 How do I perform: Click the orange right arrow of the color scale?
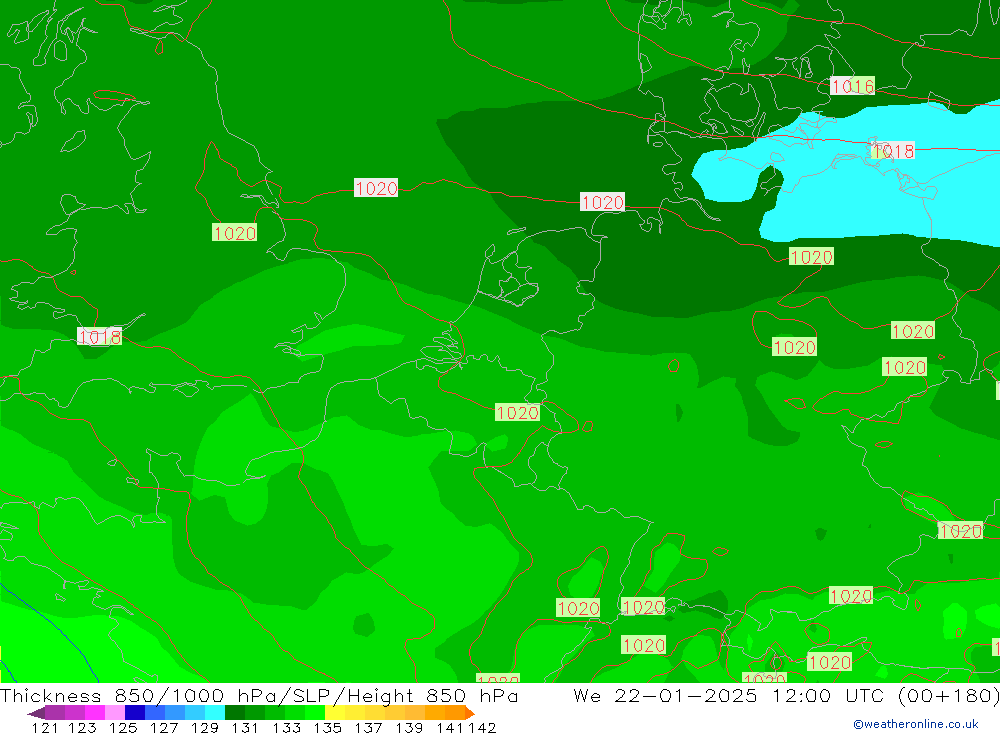pyautogui.click(x=469, y=713)
